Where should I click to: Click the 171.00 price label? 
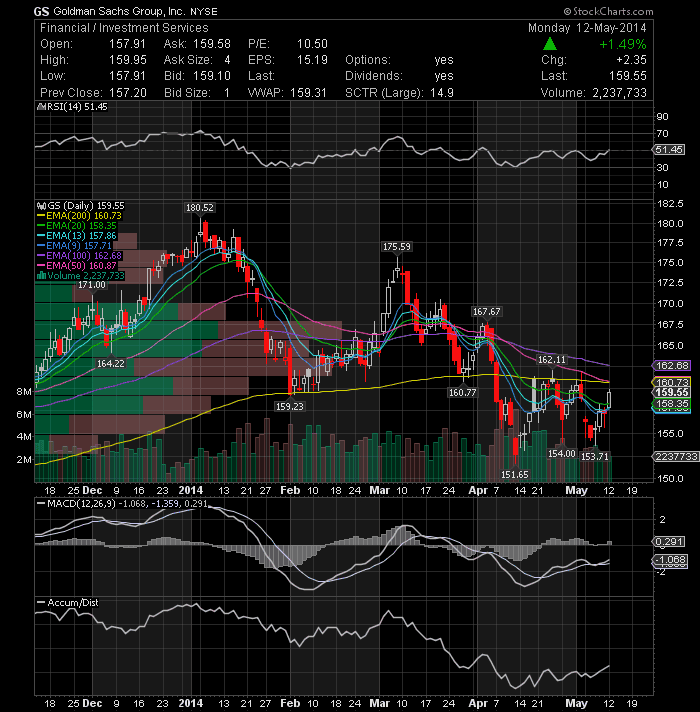92,285
